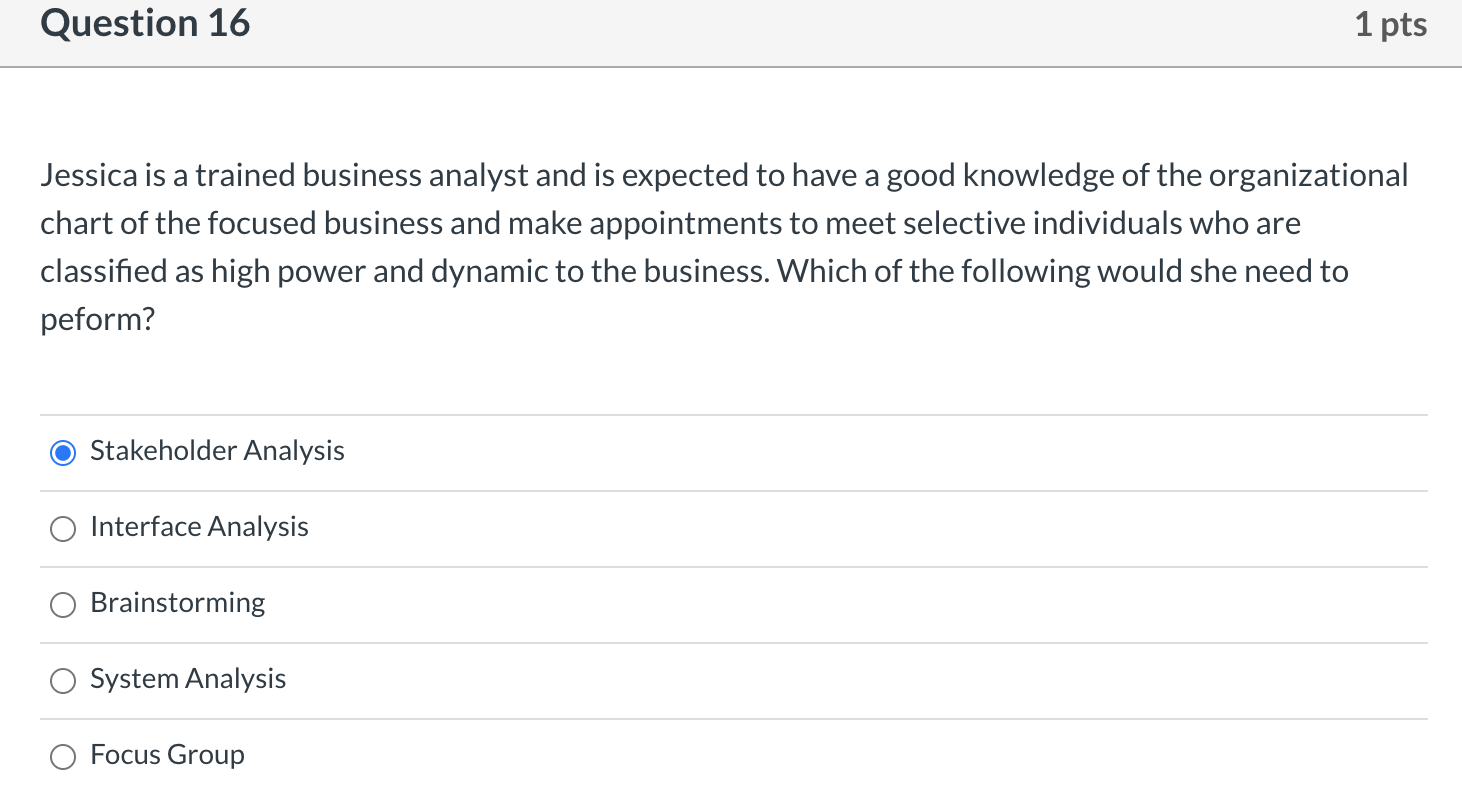Screen dimensions: 1462x794
Task: Click the Stakeholder Analysis answer label
Action: pos(217,451)
